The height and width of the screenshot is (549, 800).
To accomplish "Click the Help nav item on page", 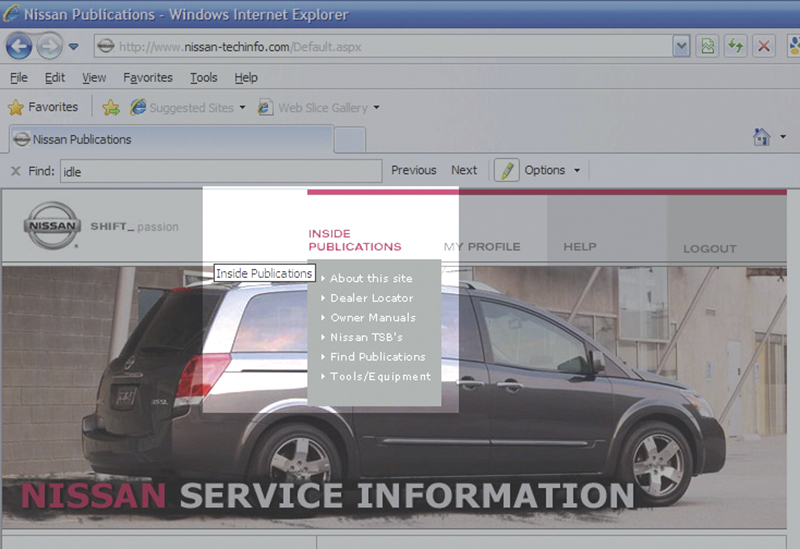I will [x=580, y=246].
